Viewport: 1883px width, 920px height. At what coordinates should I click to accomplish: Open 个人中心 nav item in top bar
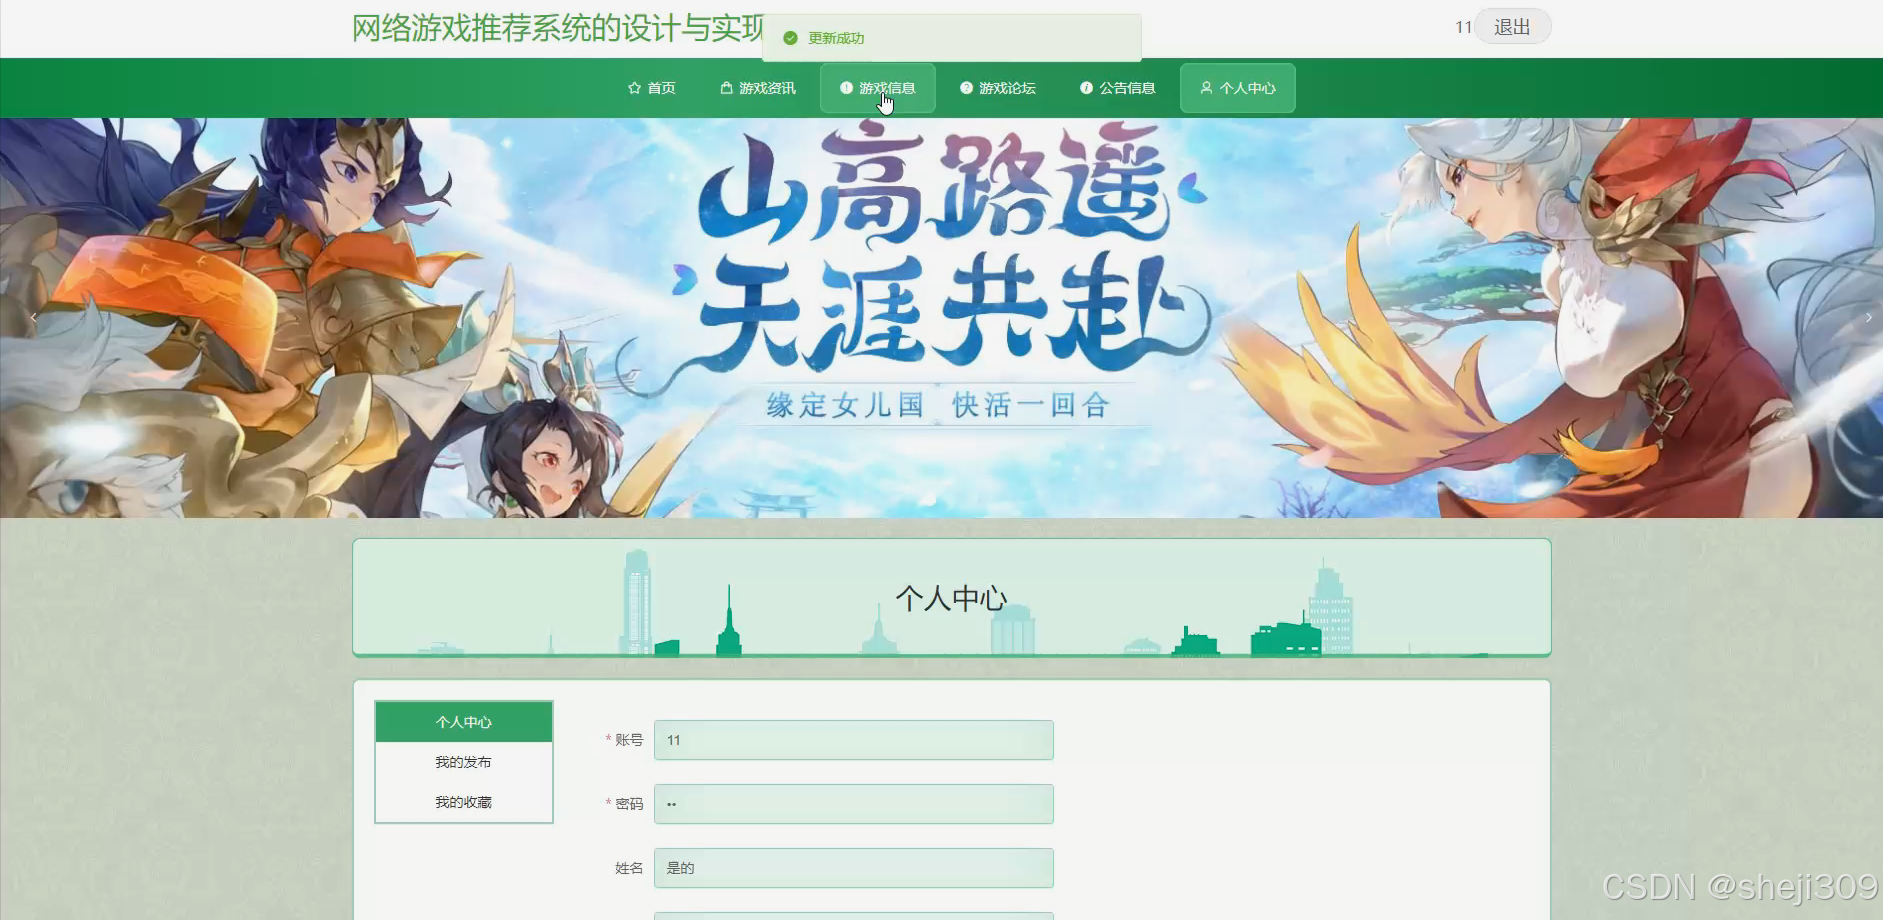click(x=1238, y=88)
